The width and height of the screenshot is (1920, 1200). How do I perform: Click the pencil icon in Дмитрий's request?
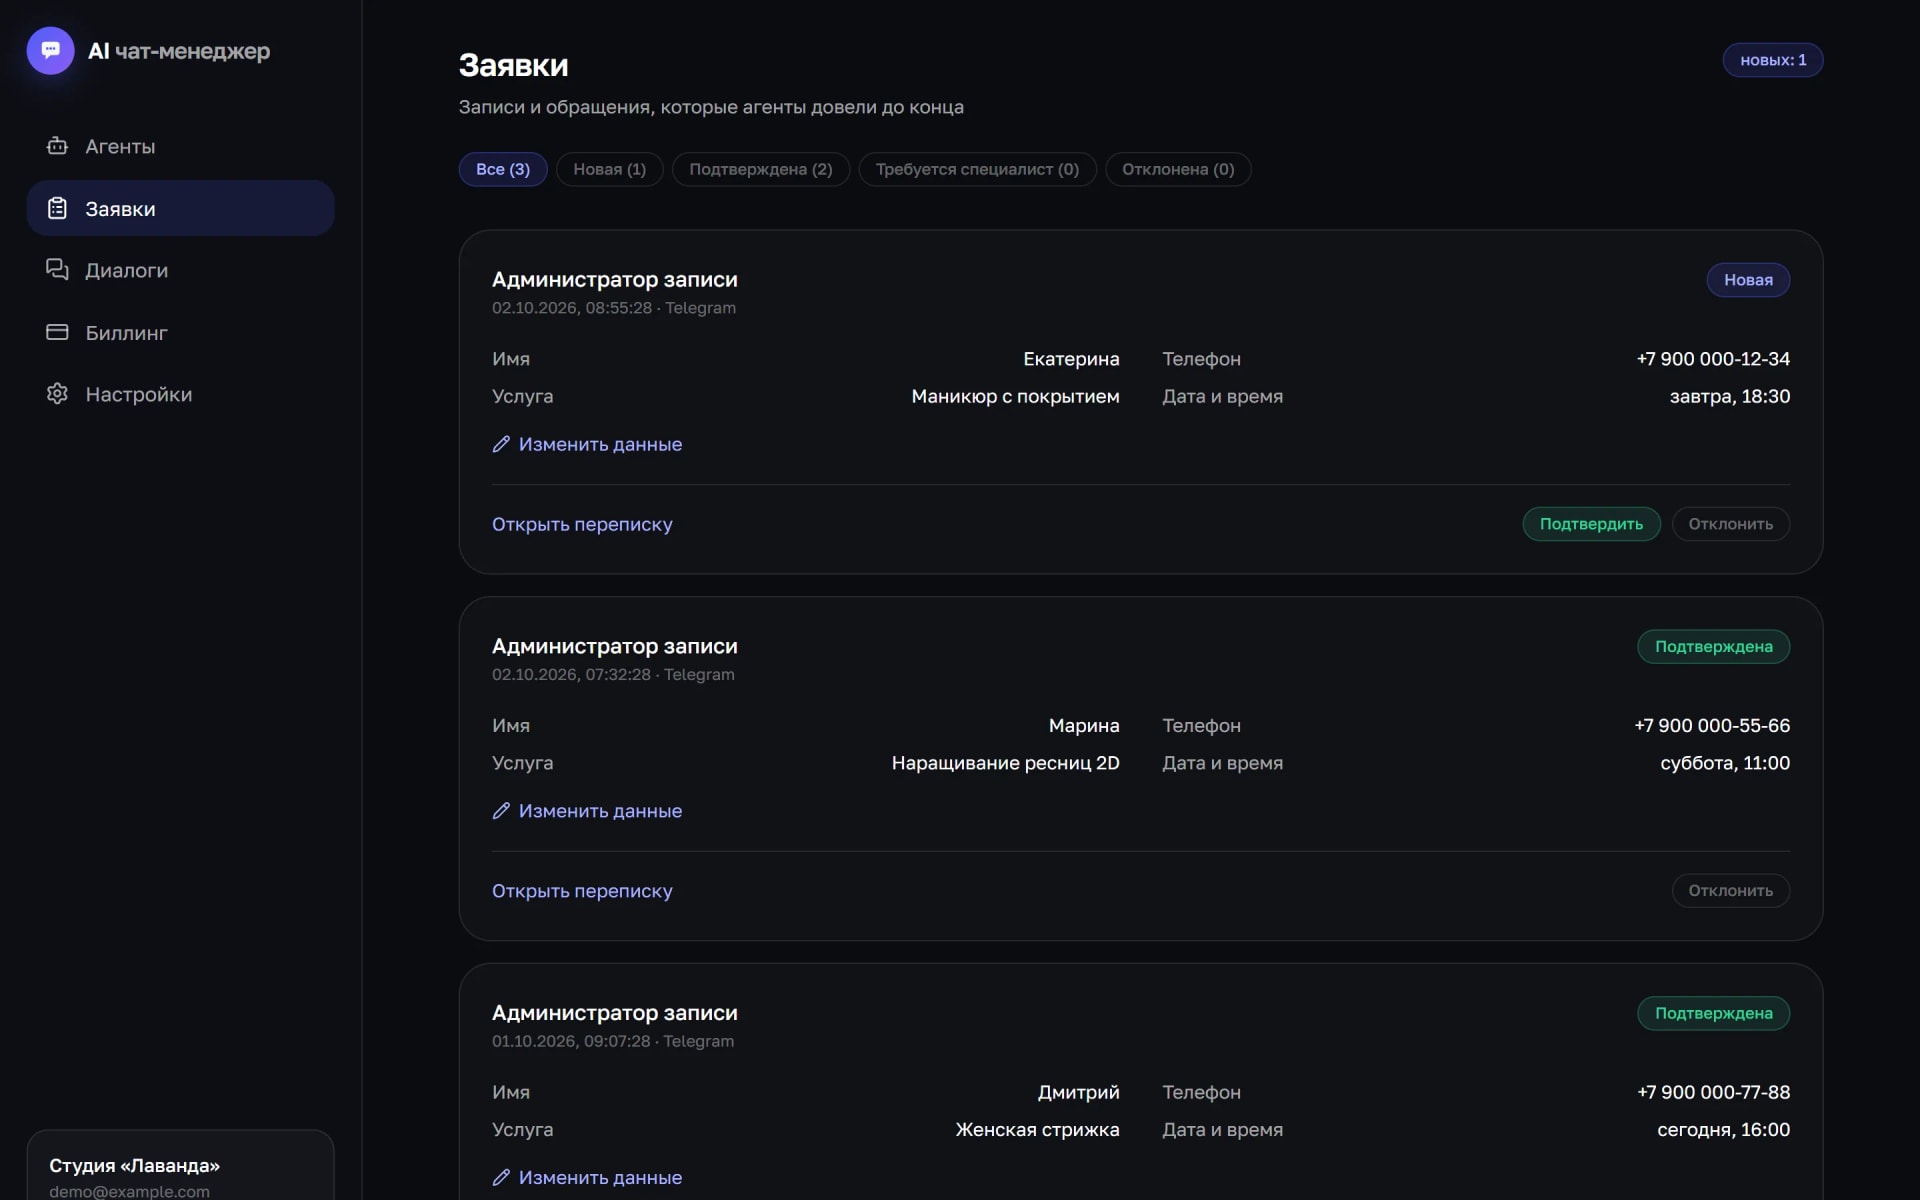pyautogui.click(x=501, y=1178)
